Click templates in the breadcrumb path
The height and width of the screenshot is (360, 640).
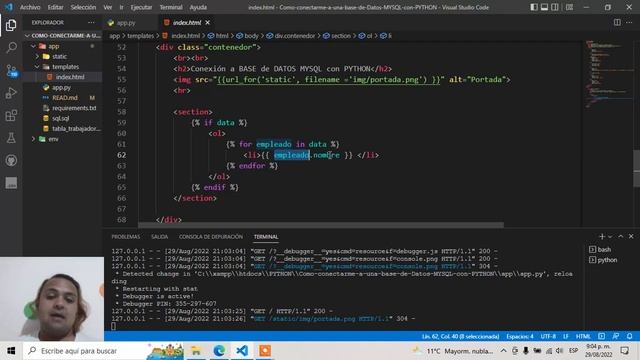[x=140, y=36]
